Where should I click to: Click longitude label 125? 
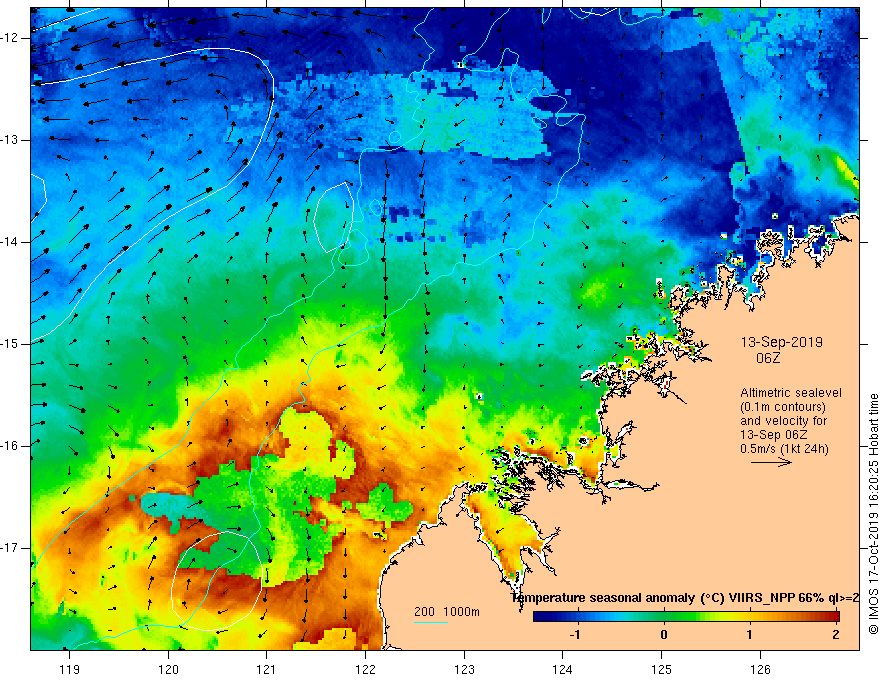tap(662, 669)
